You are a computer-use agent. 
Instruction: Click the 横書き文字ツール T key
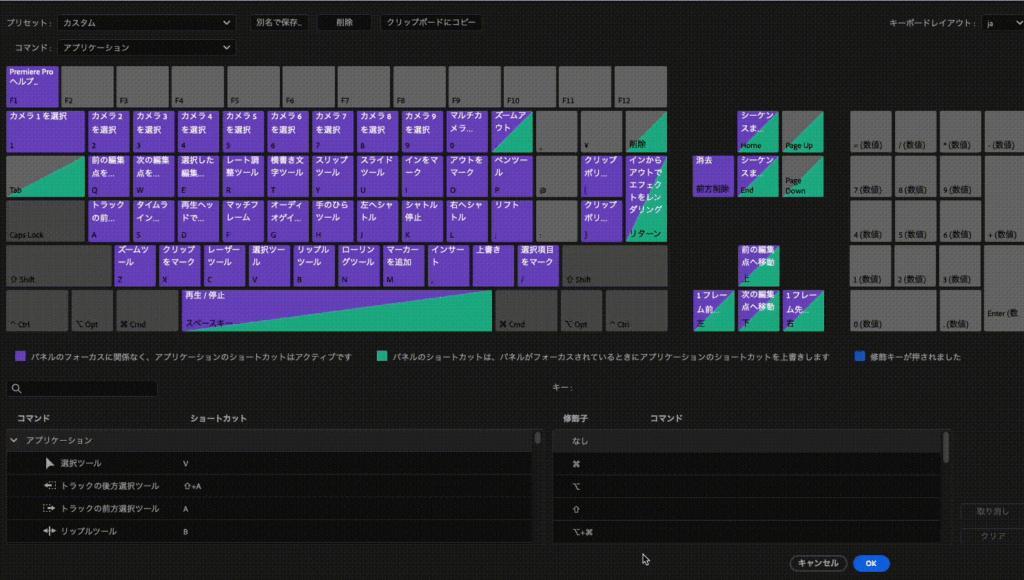tap(288, 176)
